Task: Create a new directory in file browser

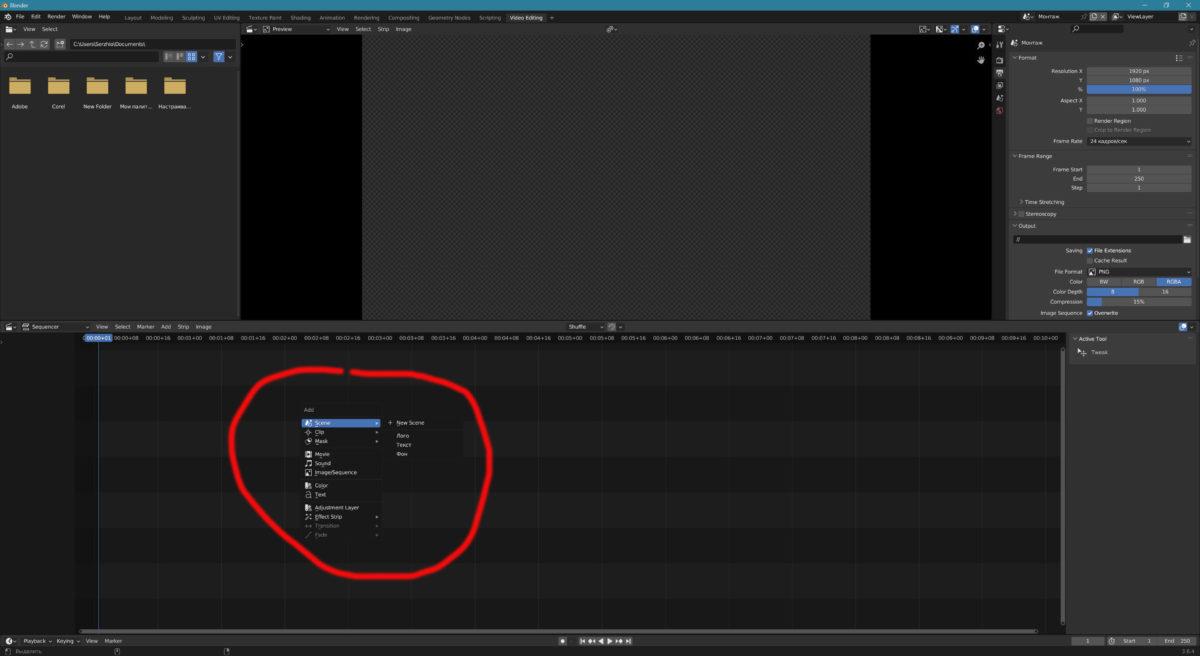Action: click(x=60, y=44)
